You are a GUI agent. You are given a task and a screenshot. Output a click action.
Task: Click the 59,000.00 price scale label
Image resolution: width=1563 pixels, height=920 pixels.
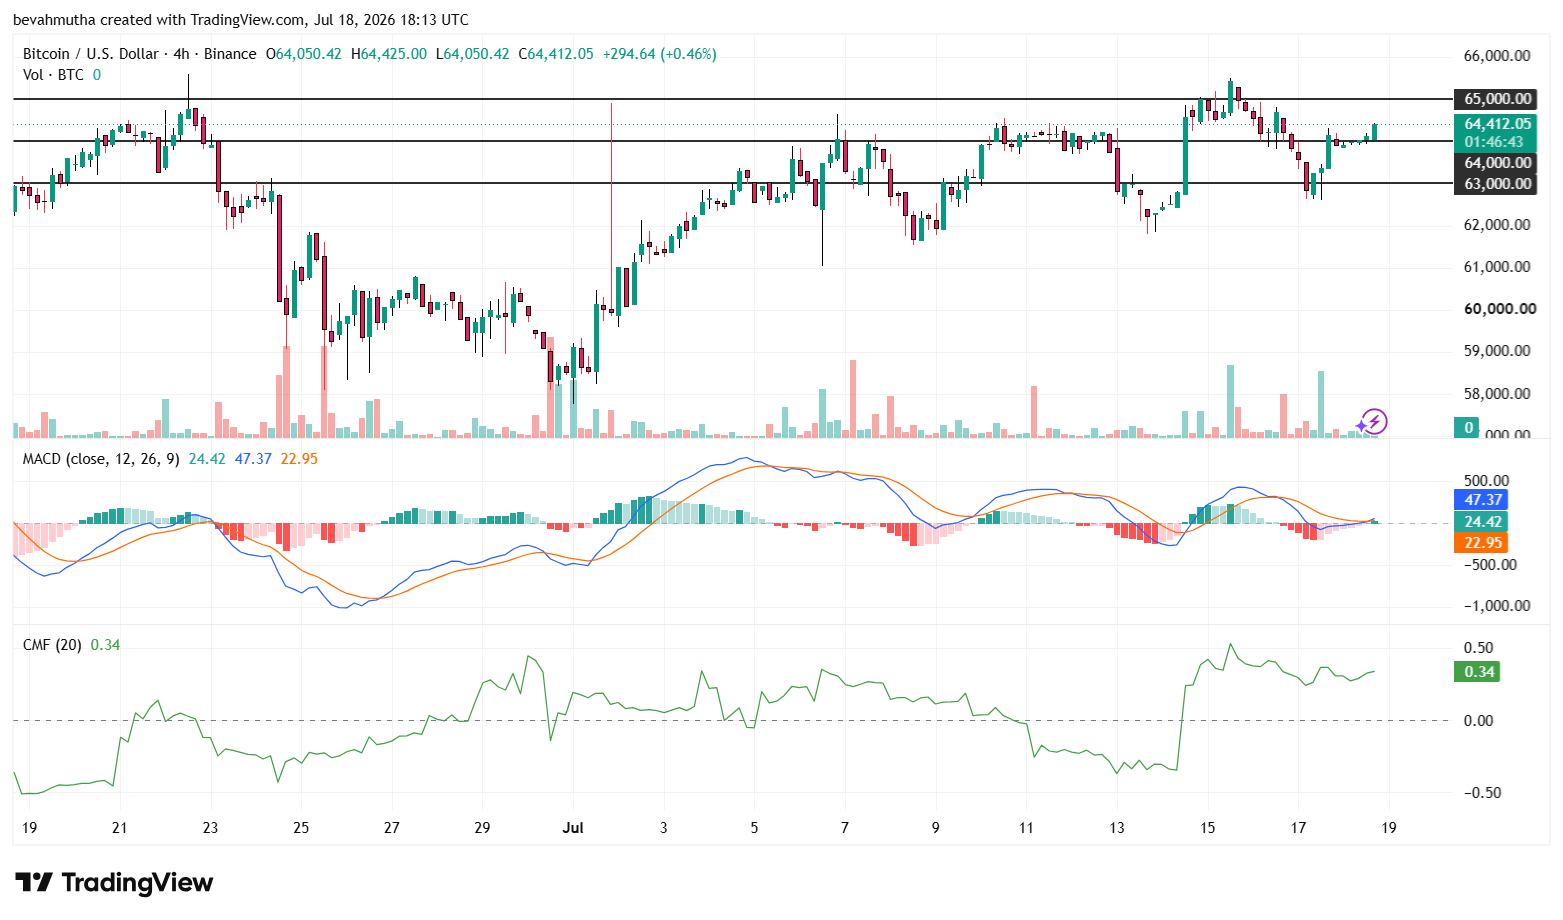[1497, 351]
